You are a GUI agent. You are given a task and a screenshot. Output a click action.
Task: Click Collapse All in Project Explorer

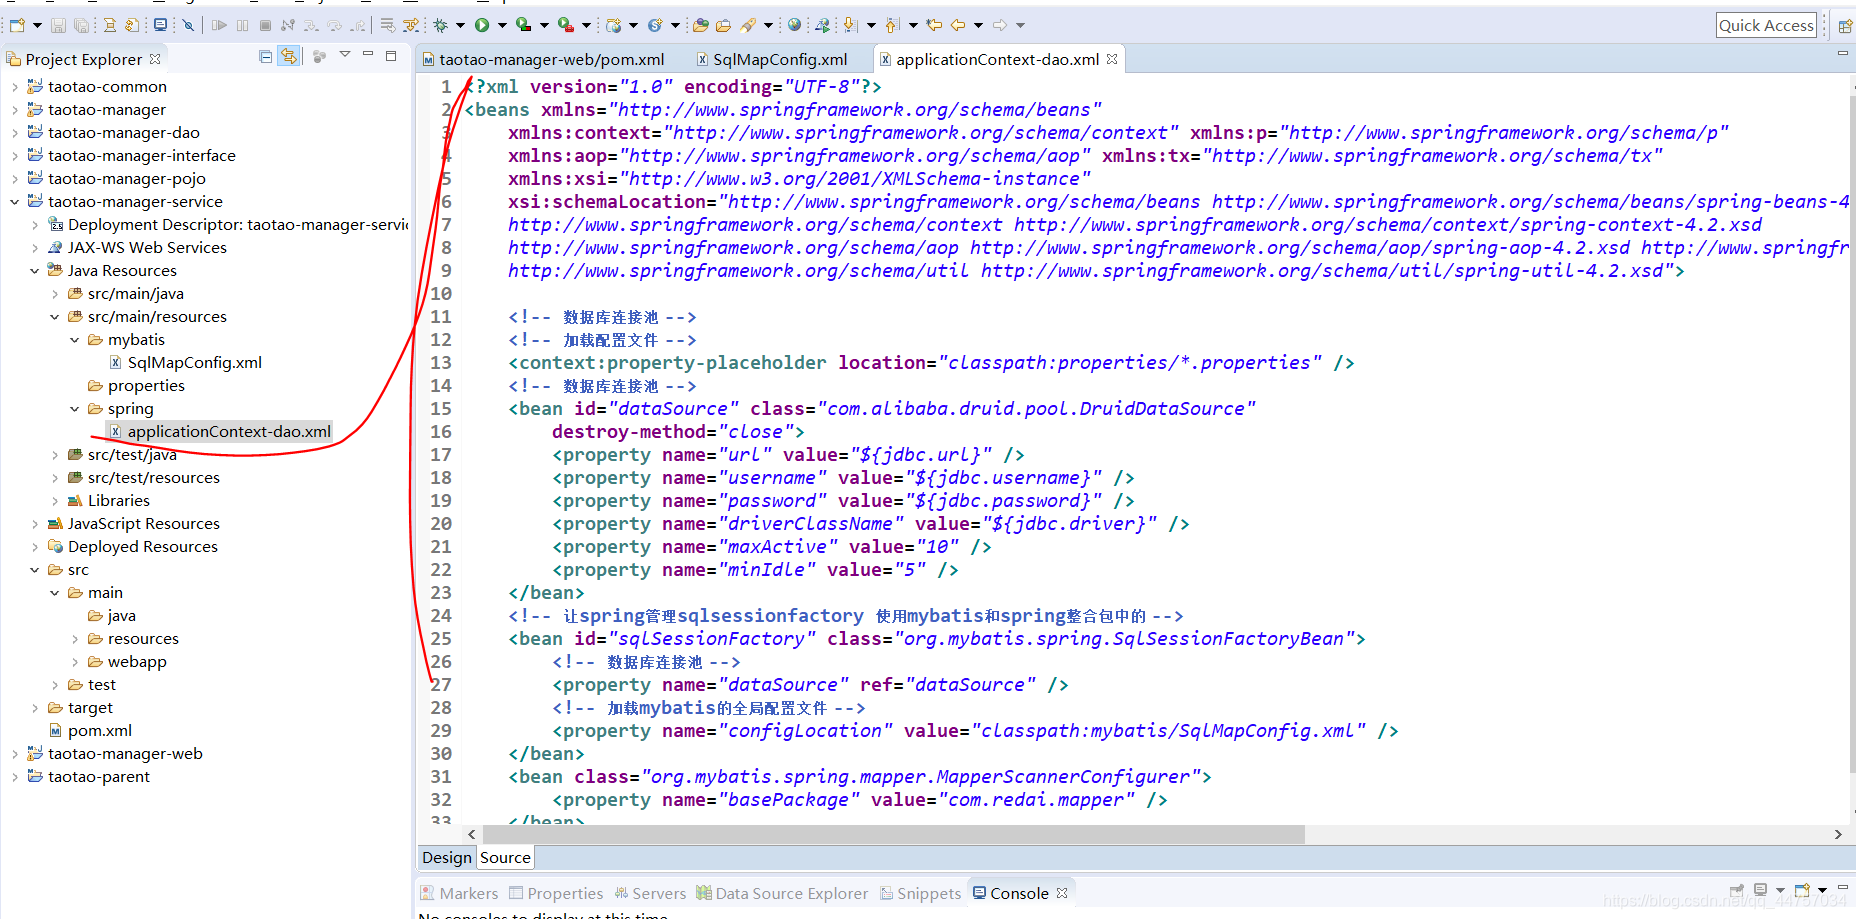click(x=265, y=57)
